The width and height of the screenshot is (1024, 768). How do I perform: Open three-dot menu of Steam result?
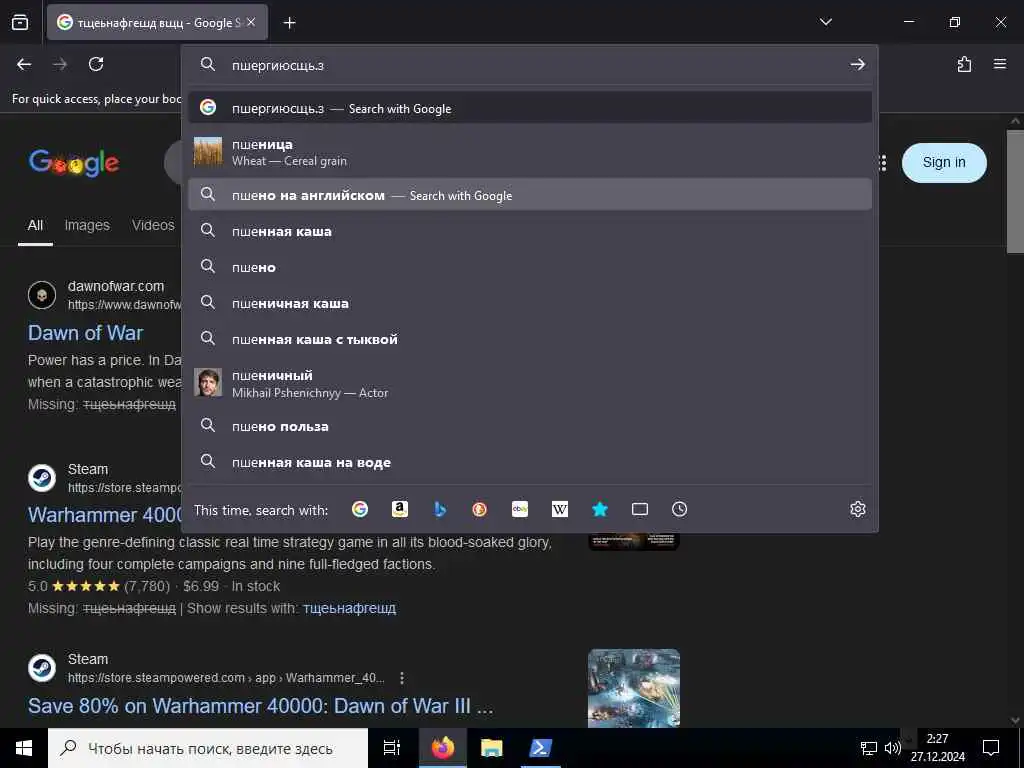coord(402,678)
